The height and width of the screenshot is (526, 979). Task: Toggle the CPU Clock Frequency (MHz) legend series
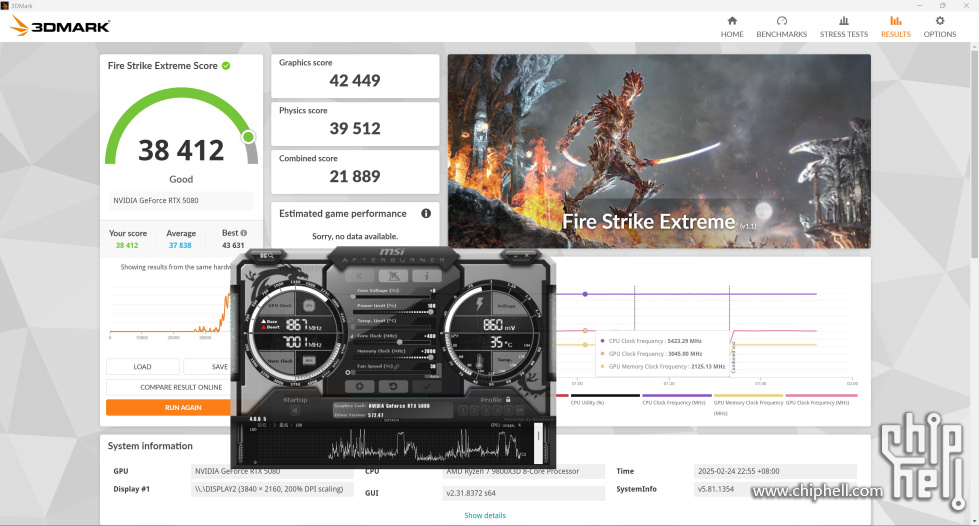pyautogui.click(x=674, y=403)
